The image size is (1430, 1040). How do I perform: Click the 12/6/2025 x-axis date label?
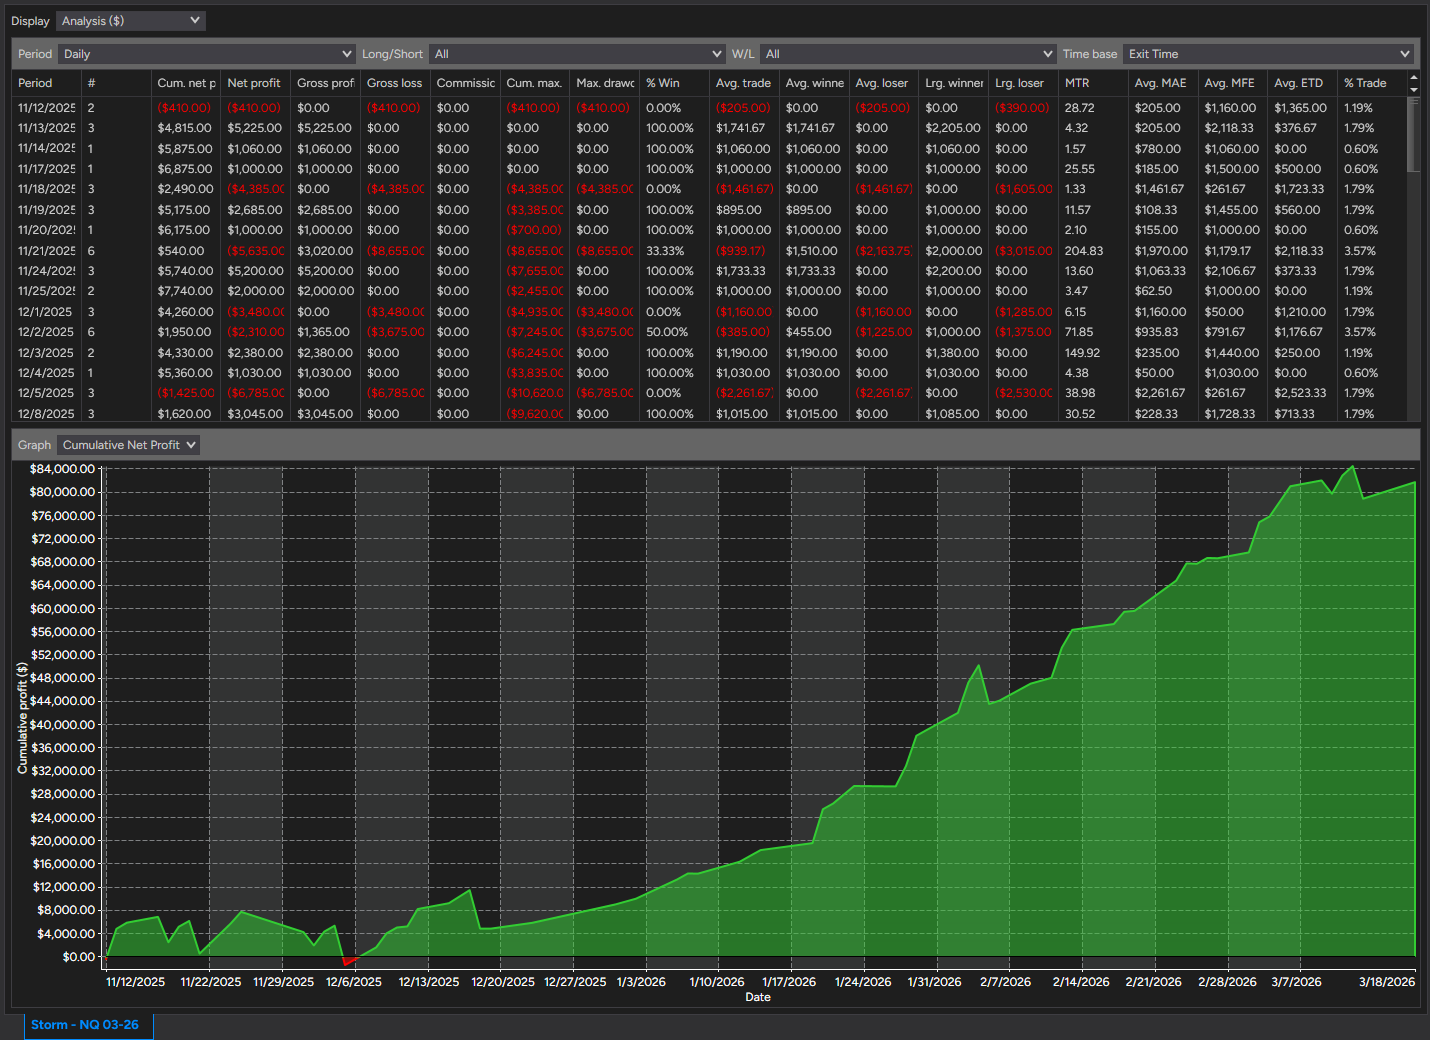pos(354,982)
